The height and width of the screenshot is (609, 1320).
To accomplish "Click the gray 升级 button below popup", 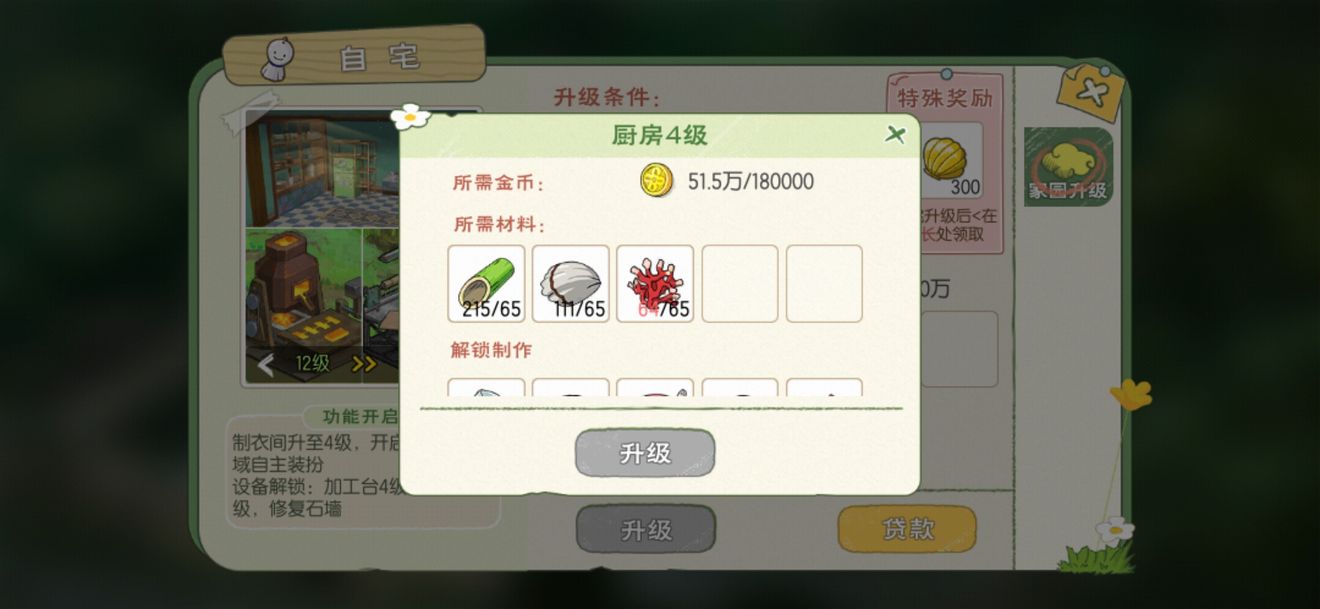I will 646,529.
